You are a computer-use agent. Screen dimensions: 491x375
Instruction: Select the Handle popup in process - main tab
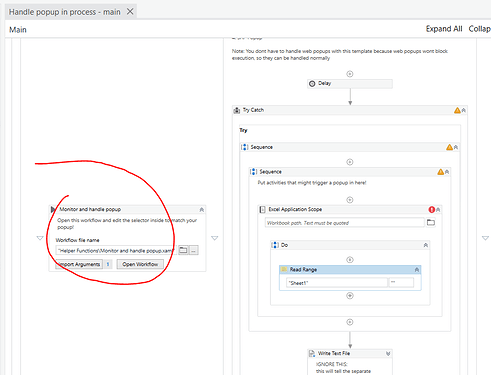pyautogui.click(x=65, y=12)
